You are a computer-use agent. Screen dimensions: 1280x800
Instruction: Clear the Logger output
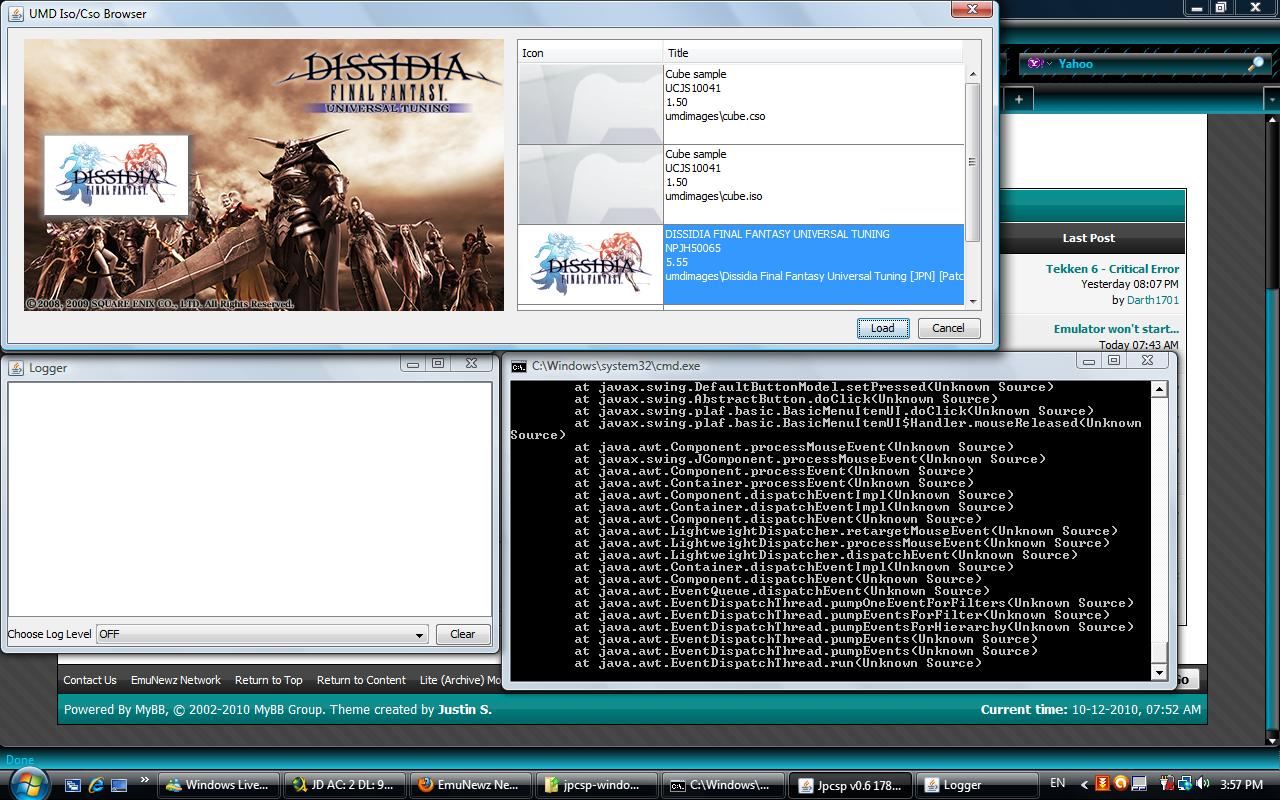pyautogui.click(x=463, y=634)
